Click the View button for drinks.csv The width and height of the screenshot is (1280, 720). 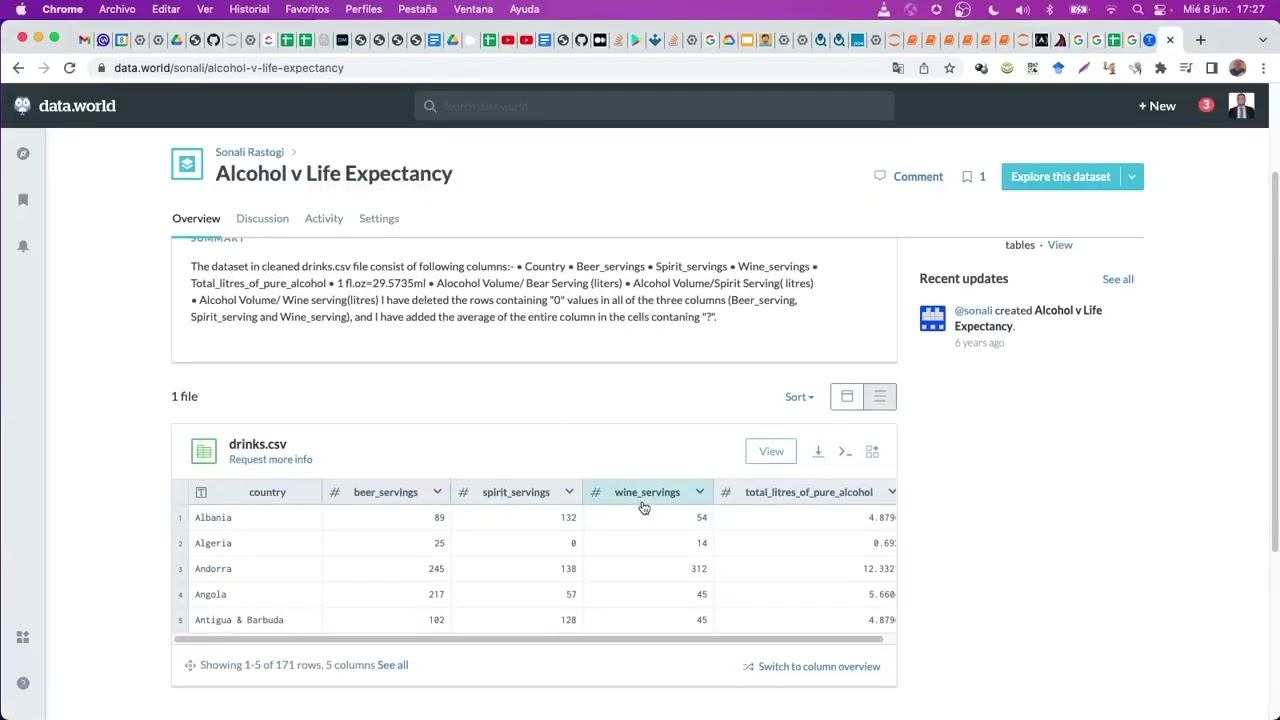(x=771, y=451)
